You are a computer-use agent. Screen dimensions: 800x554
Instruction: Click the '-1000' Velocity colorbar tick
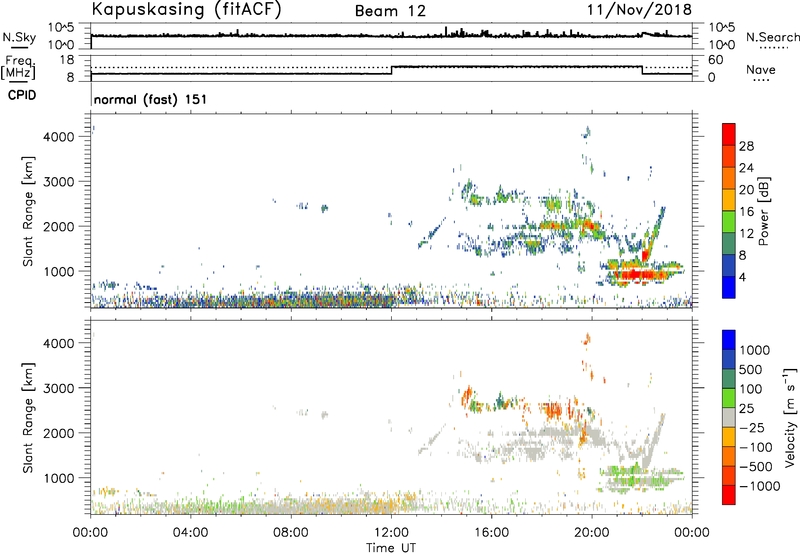pyautogui.click(x=760, y=486)
